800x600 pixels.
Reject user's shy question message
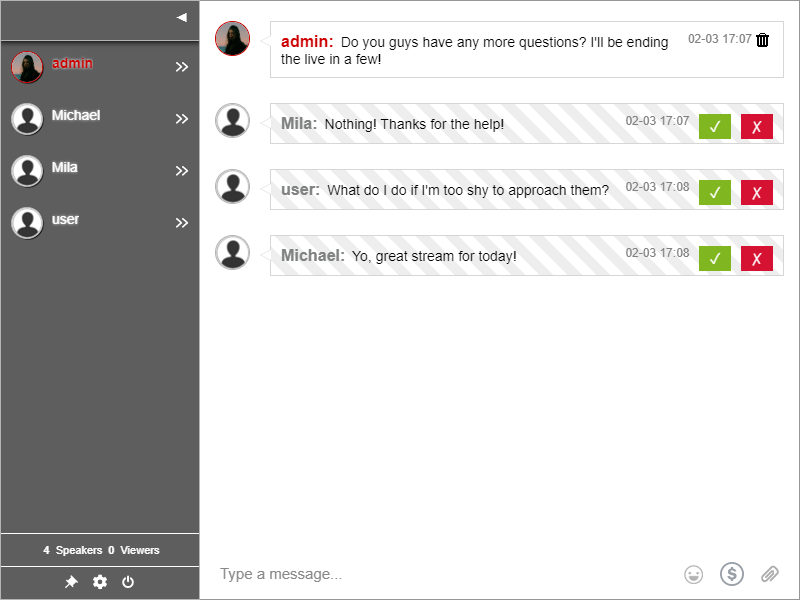(757, 192)
